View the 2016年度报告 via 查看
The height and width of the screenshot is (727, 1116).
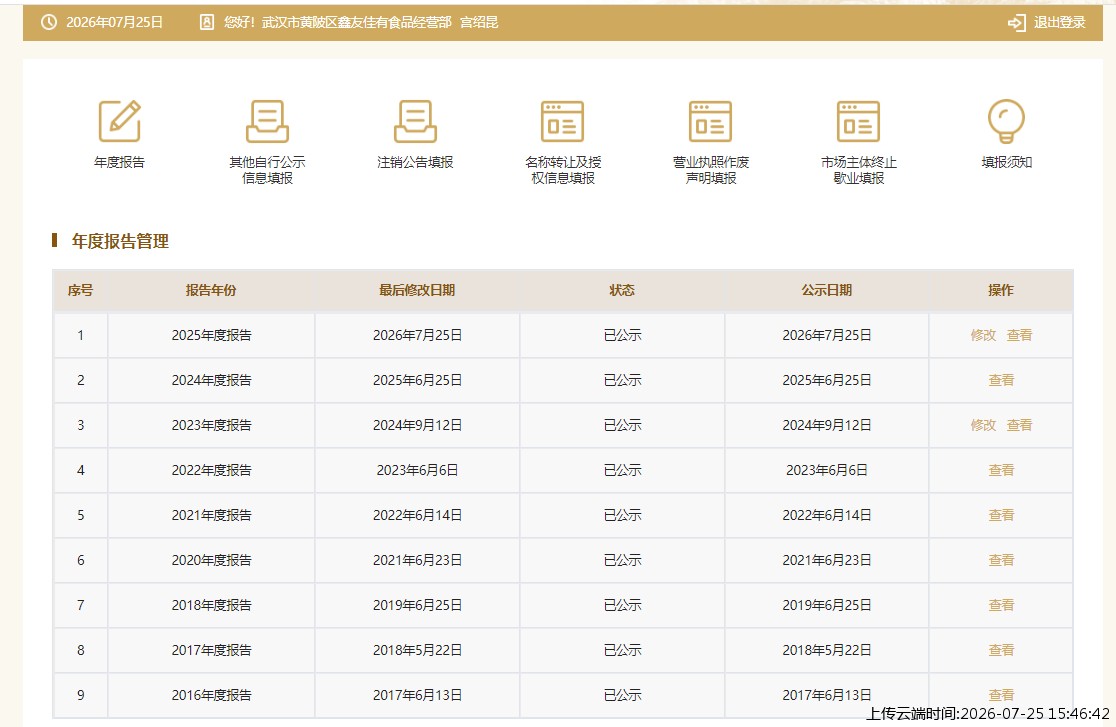pos(1001,695)
